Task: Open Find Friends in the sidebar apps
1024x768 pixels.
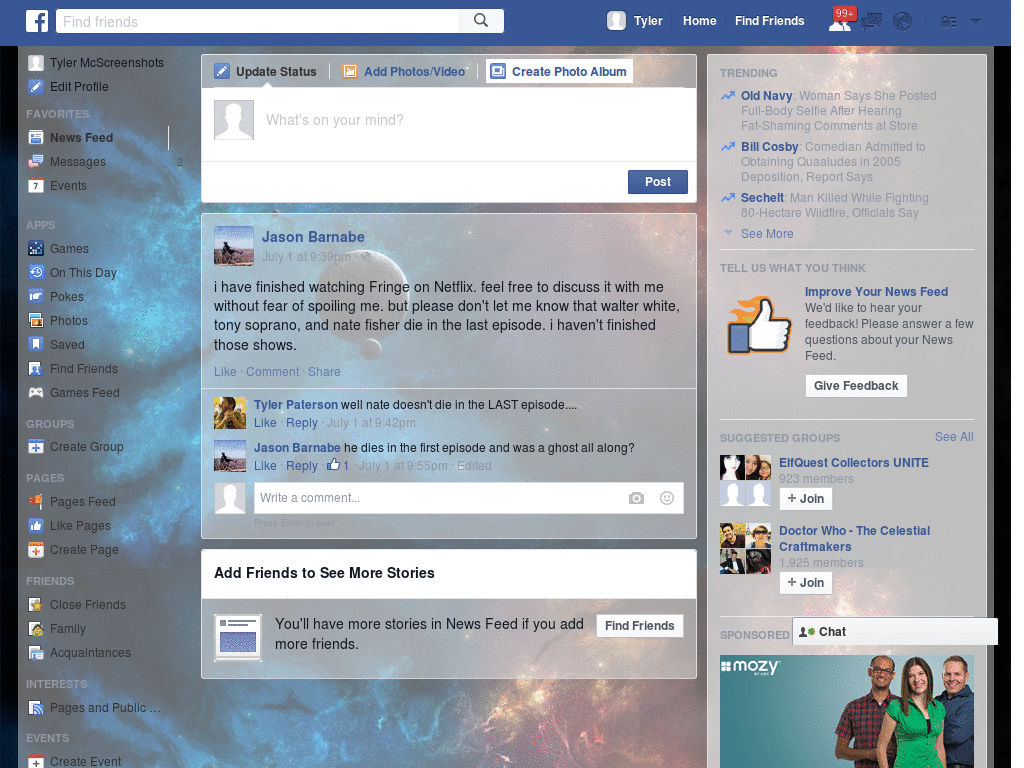Action: (84, 368)
